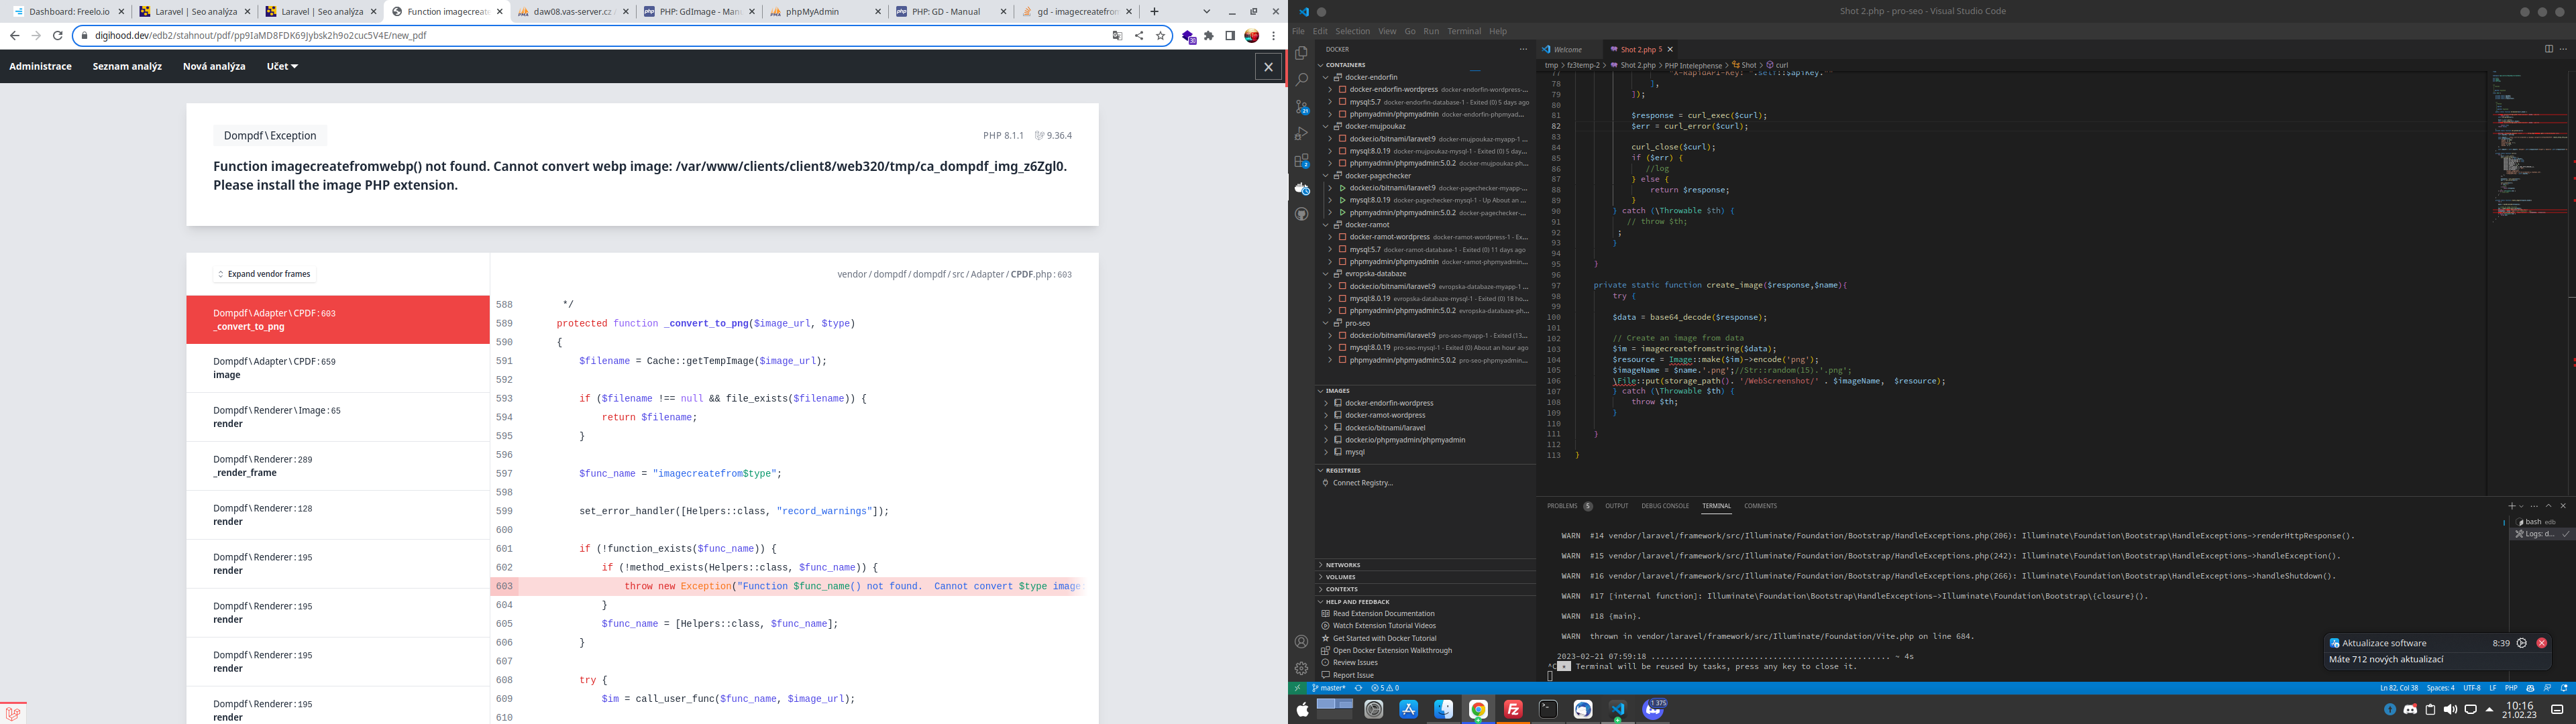Expand the Networks section
The width and height of the screenshot is (2576, 724).
(1342, 565)
